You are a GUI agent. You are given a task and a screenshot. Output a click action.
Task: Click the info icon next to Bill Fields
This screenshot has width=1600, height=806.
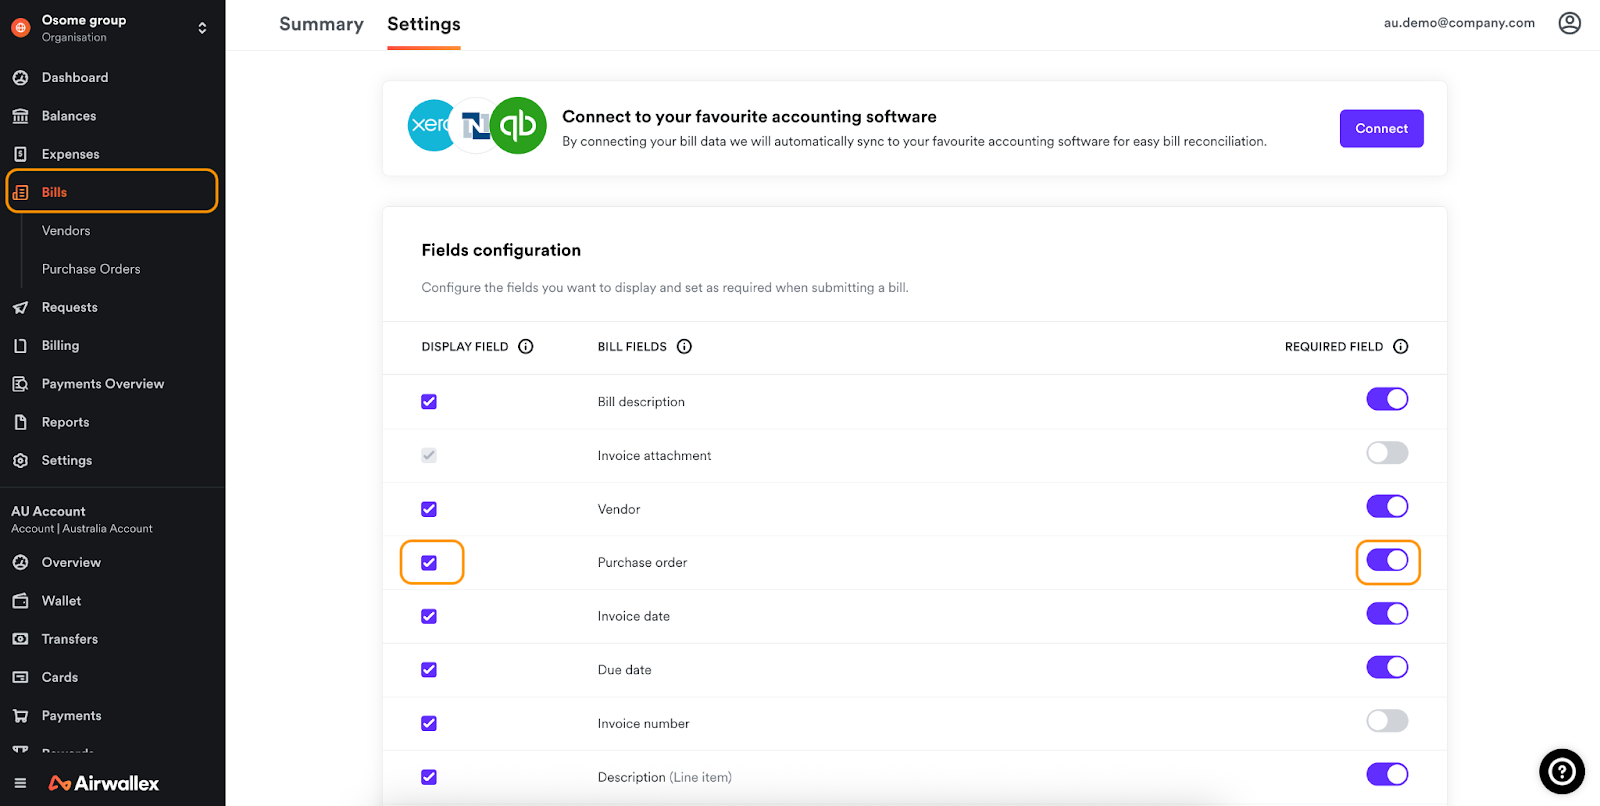click(x=684, y=347)
